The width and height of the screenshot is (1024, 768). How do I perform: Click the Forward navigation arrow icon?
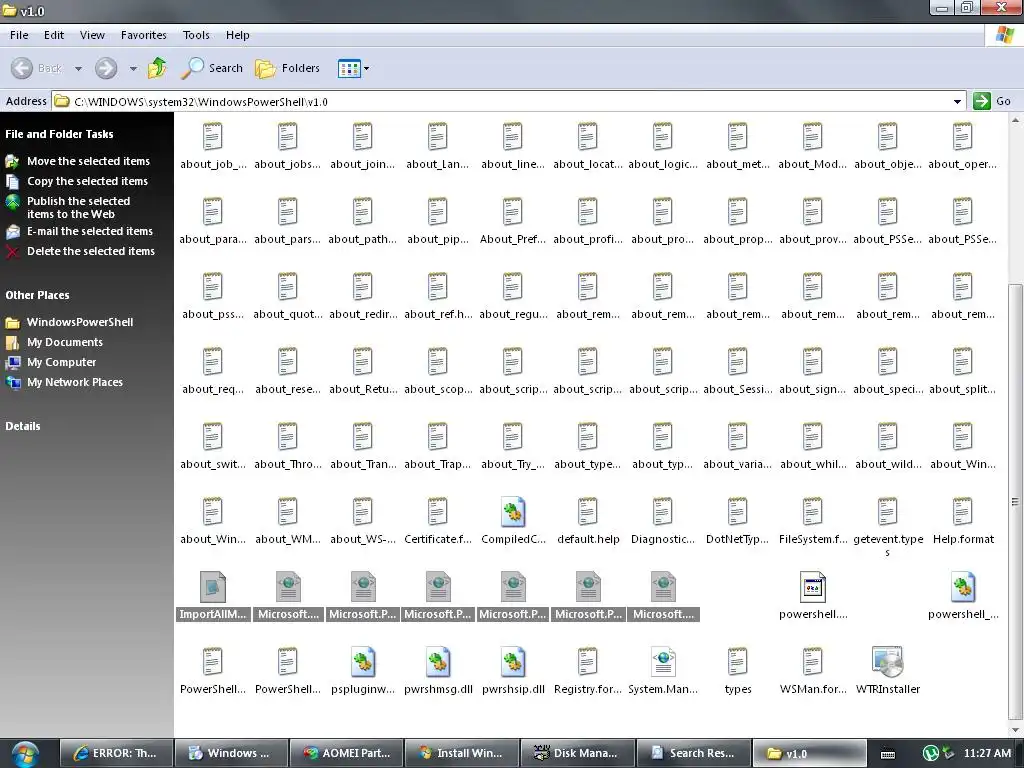point(106,68)
